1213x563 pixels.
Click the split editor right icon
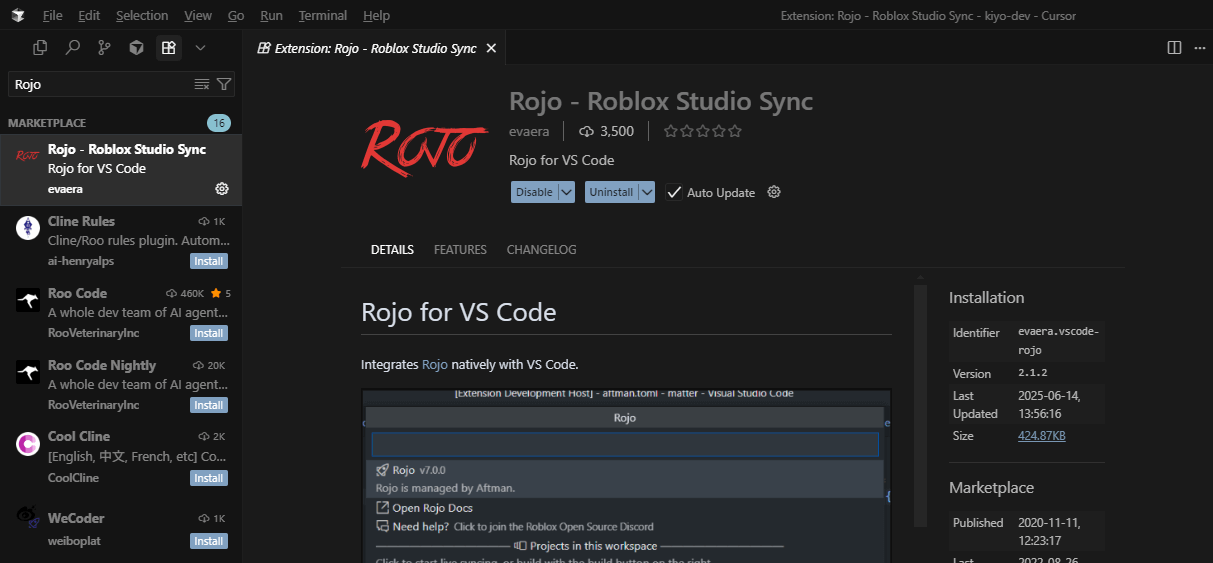[x=1174, y=48]
